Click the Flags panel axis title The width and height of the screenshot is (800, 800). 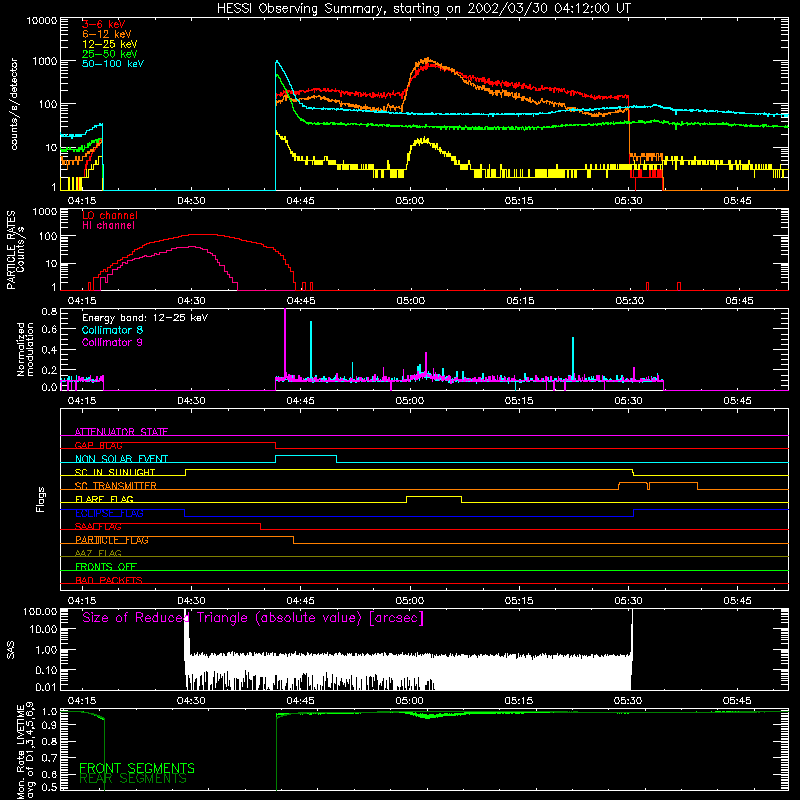pos(41,499)
